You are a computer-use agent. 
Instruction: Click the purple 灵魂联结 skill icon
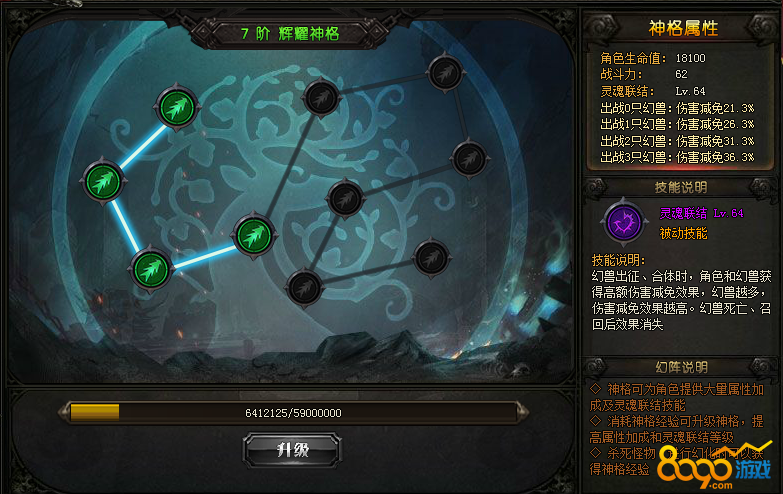point(624,222)
